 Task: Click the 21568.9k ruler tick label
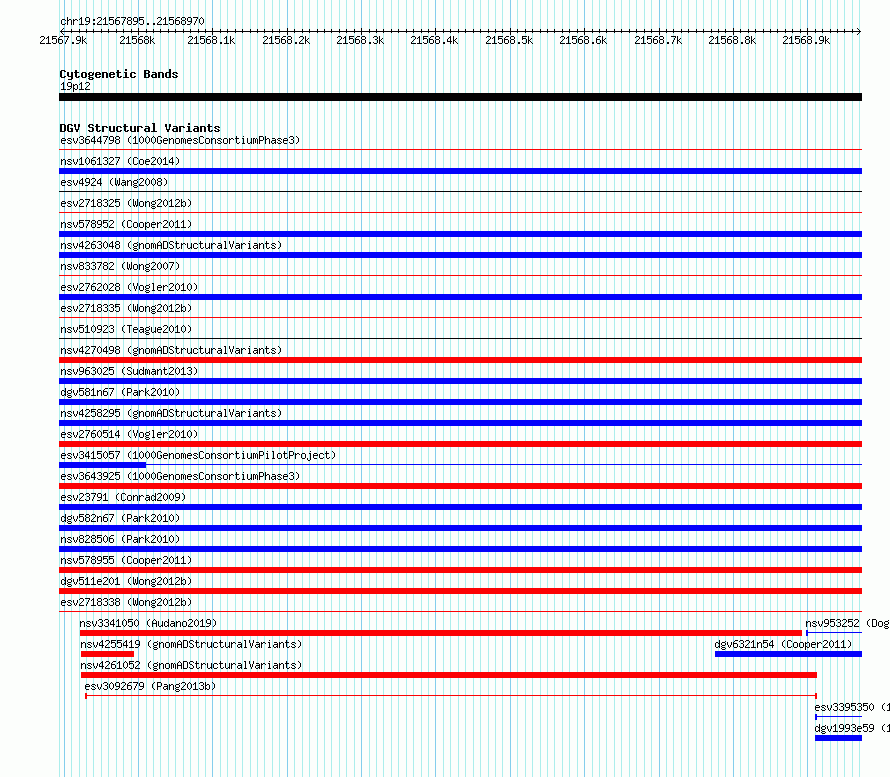point(806,40)
